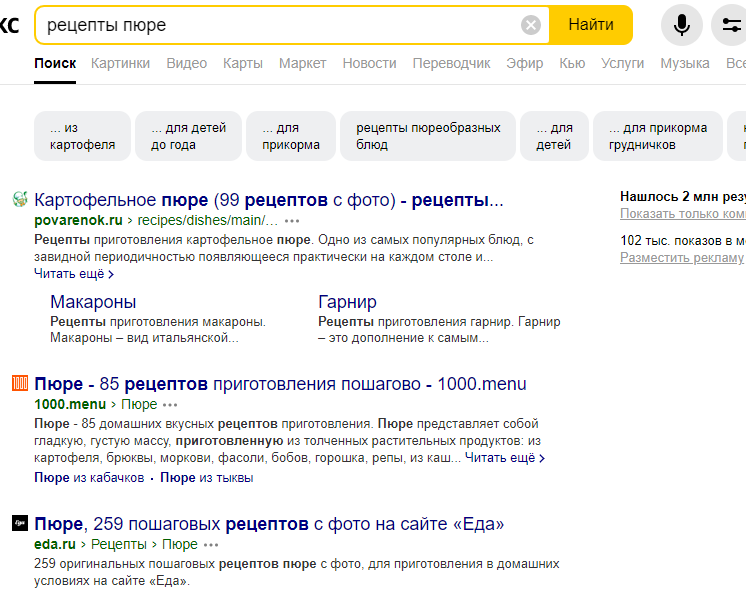Open the 'Маркет' tab

303,64
